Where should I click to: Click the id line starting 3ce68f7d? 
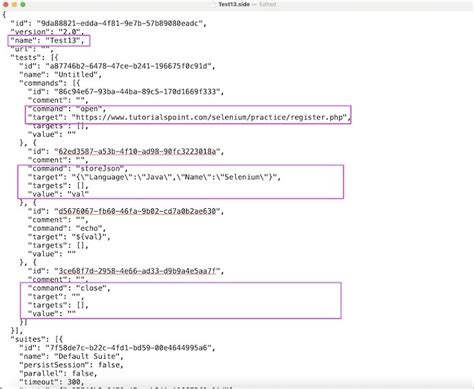126,271
